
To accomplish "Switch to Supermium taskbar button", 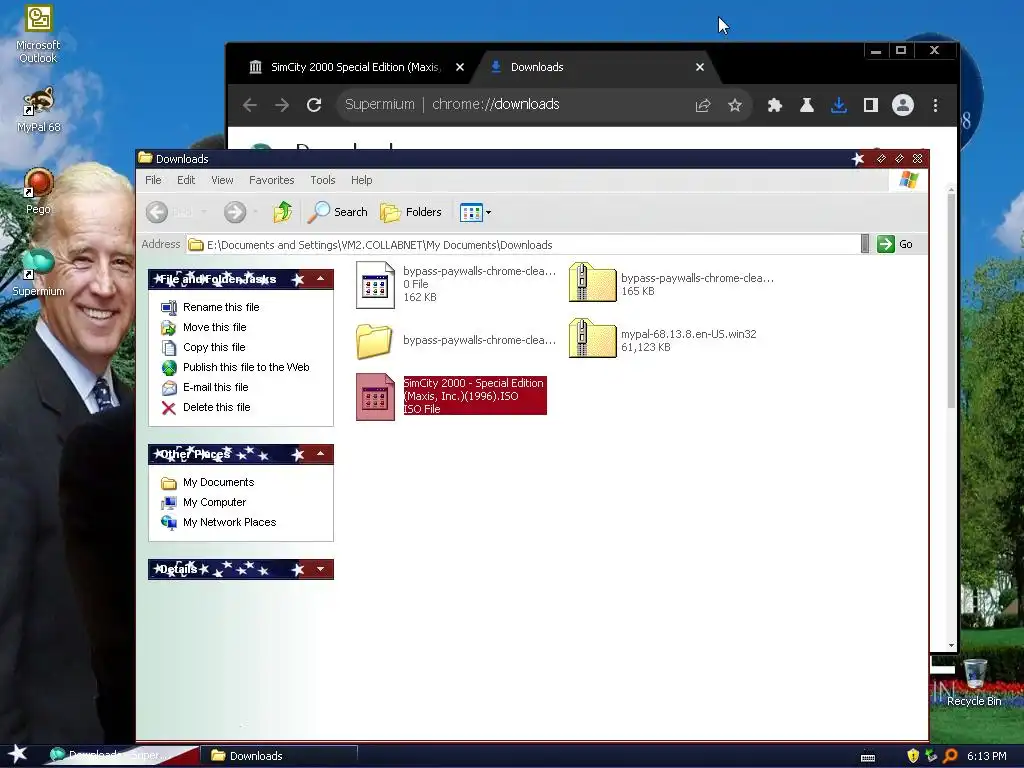I will coord(121,756).
